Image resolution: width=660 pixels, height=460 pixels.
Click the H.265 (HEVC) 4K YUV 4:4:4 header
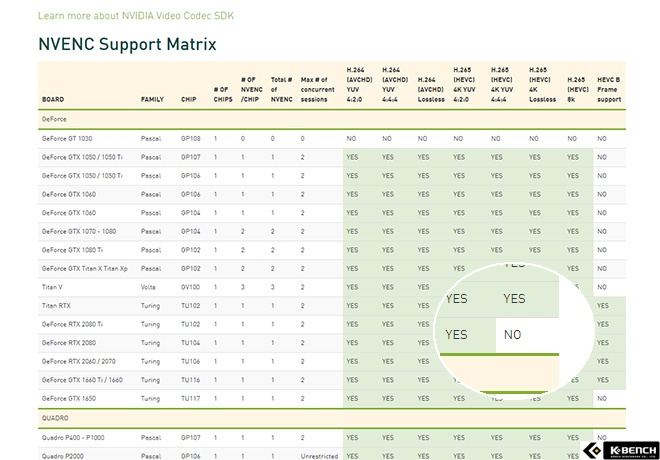(x=501, y=85)
